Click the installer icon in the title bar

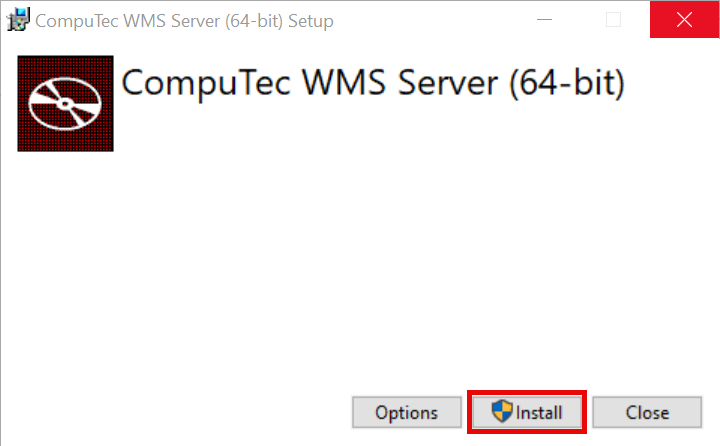[x=18, y=20]
